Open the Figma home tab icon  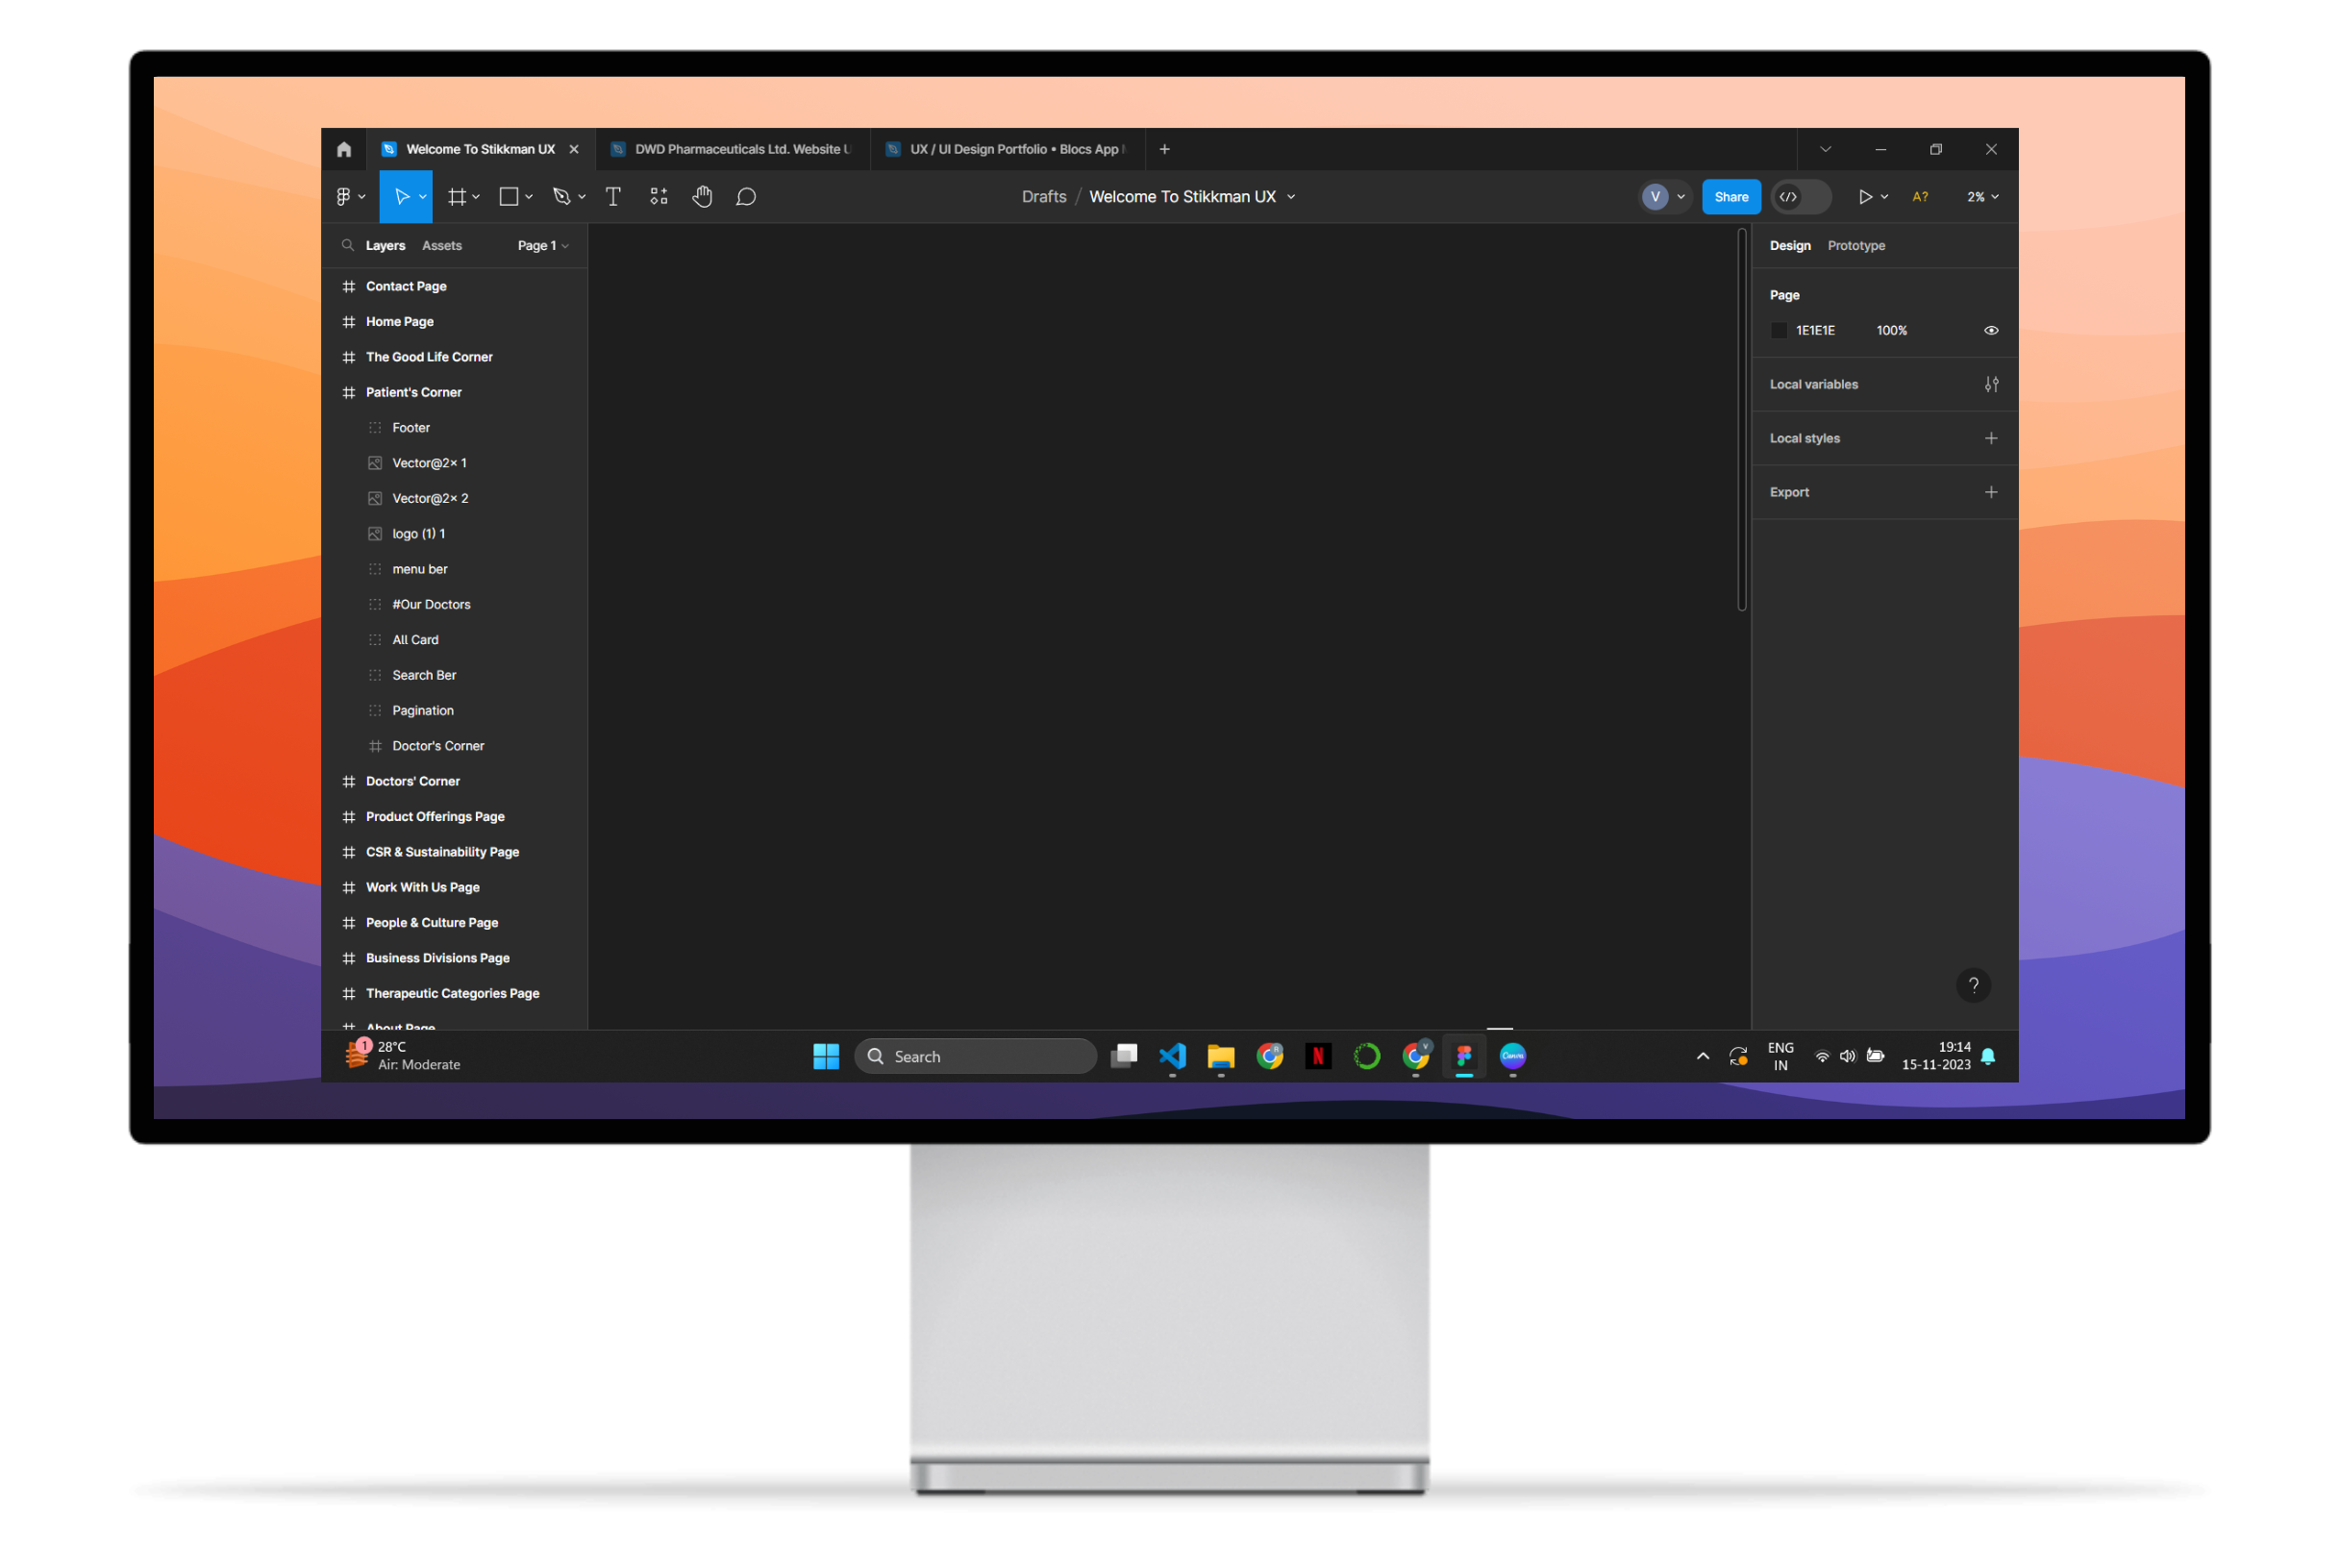point(344,149)
